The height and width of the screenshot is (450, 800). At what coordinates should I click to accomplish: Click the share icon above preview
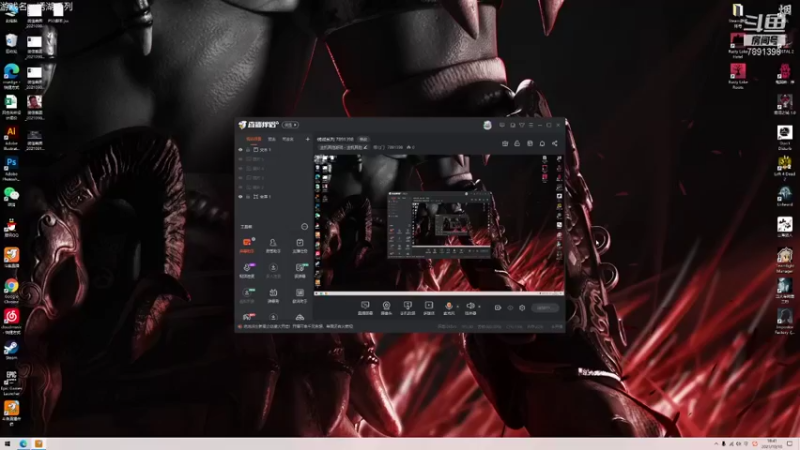pyautogui.click(x=555, y=143)
